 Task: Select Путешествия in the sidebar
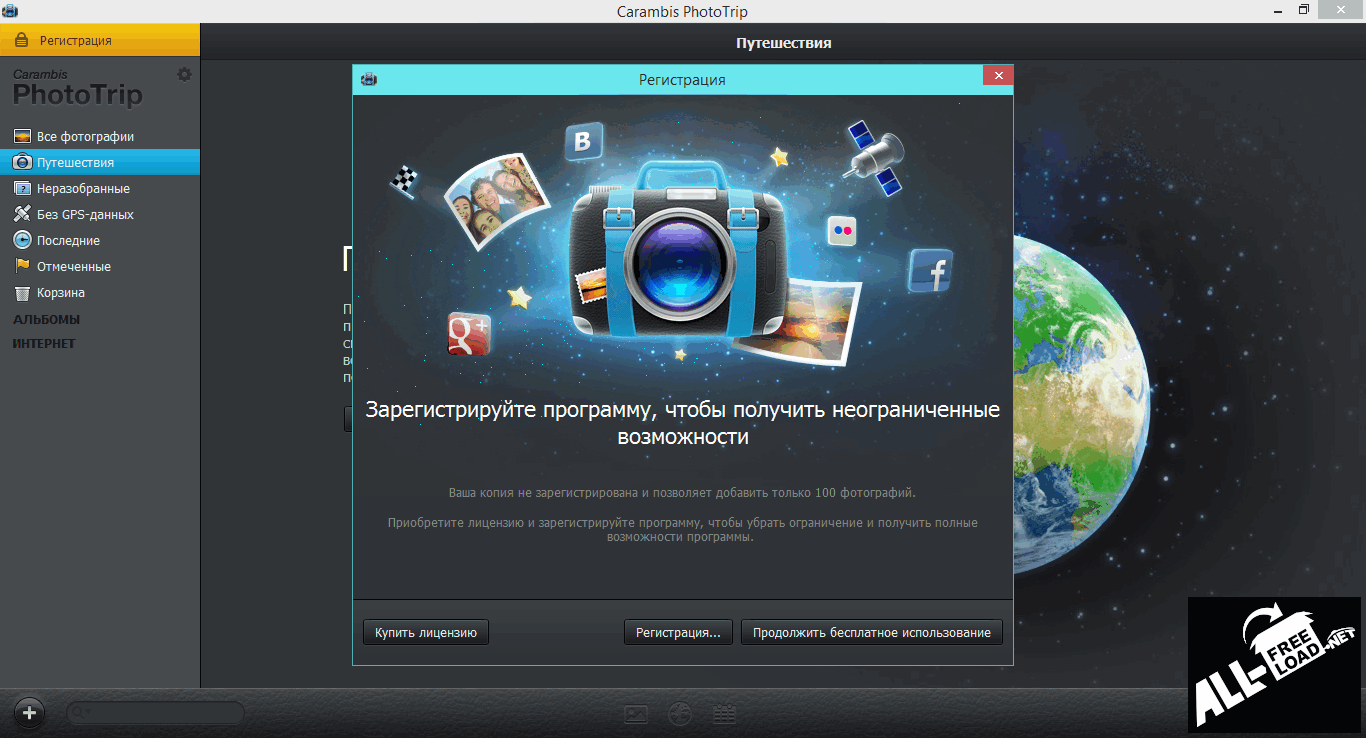tap(75, 162)
